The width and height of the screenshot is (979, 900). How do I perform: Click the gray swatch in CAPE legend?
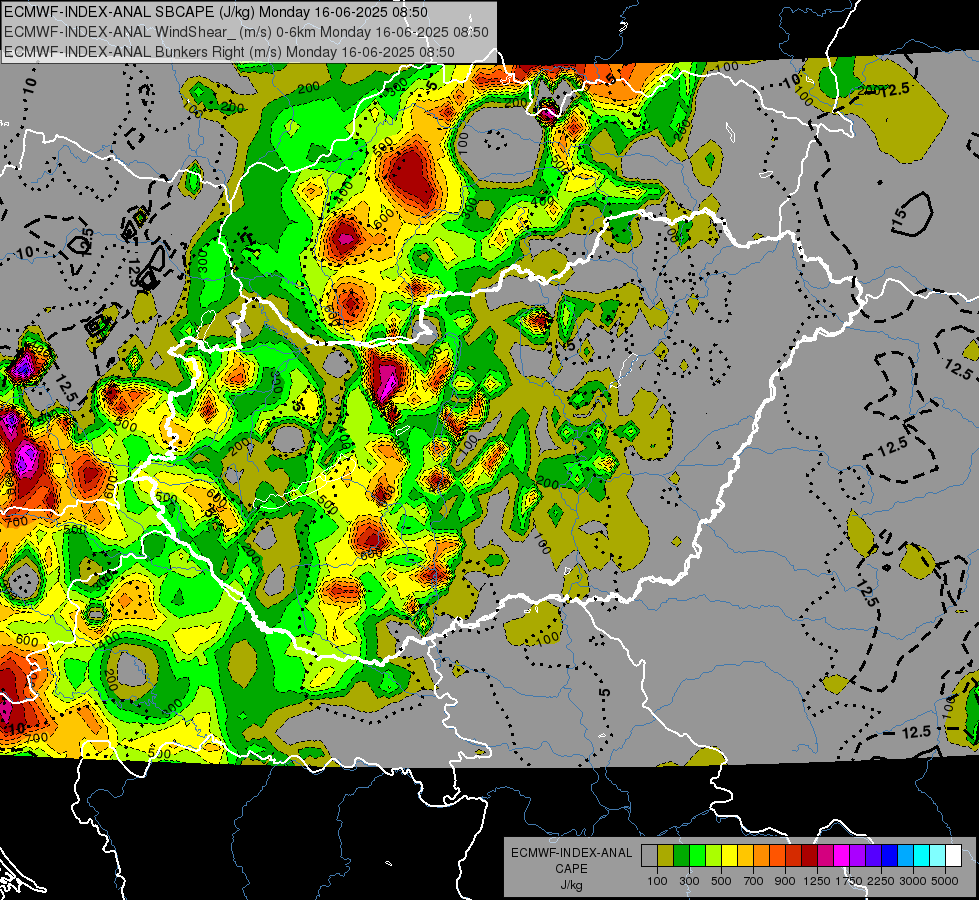[x=649, y=856]
